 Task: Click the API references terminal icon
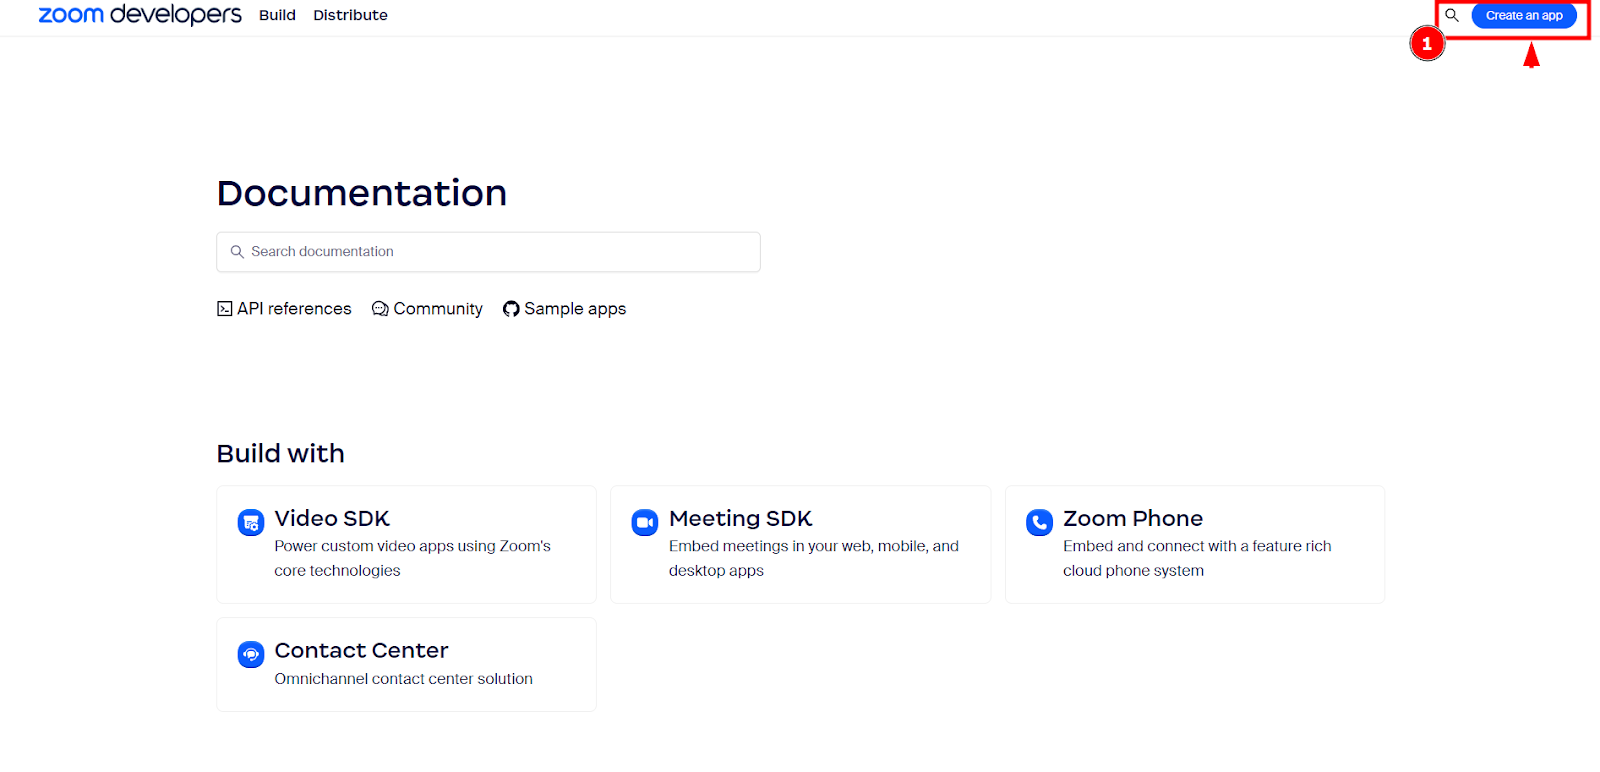tap(225, 309)
